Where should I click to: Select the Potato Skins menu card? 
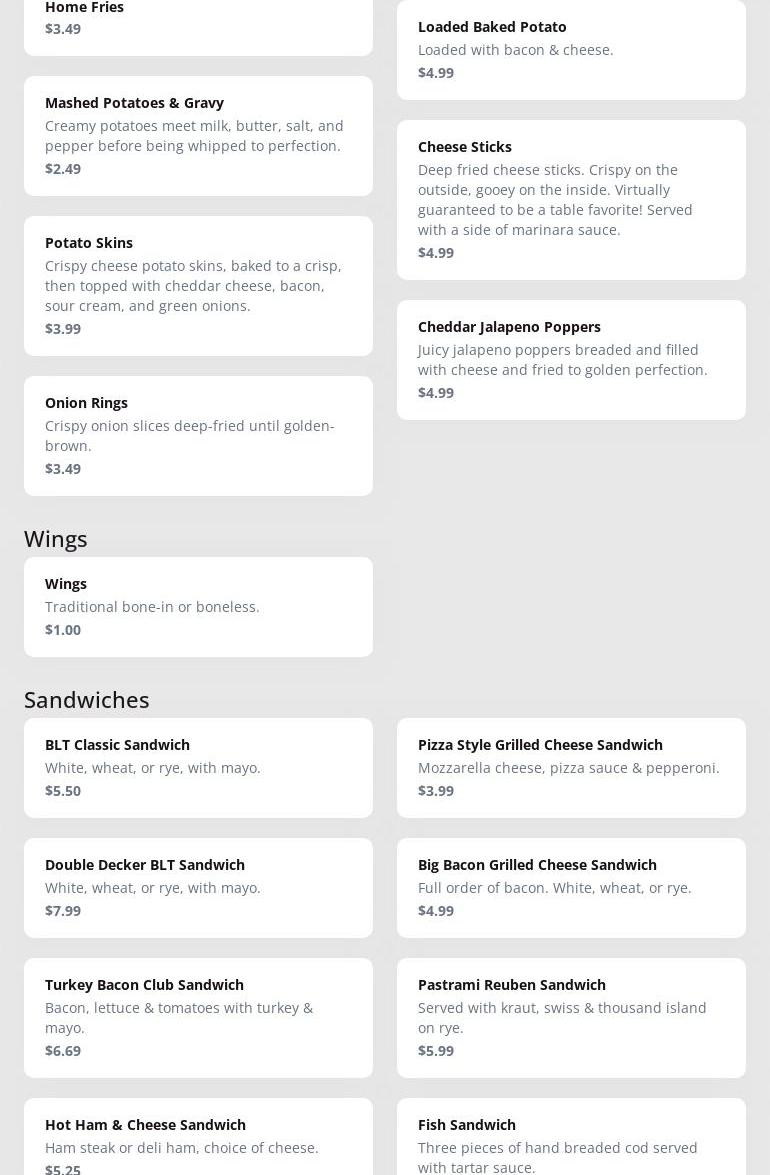(x=198, y=285)
